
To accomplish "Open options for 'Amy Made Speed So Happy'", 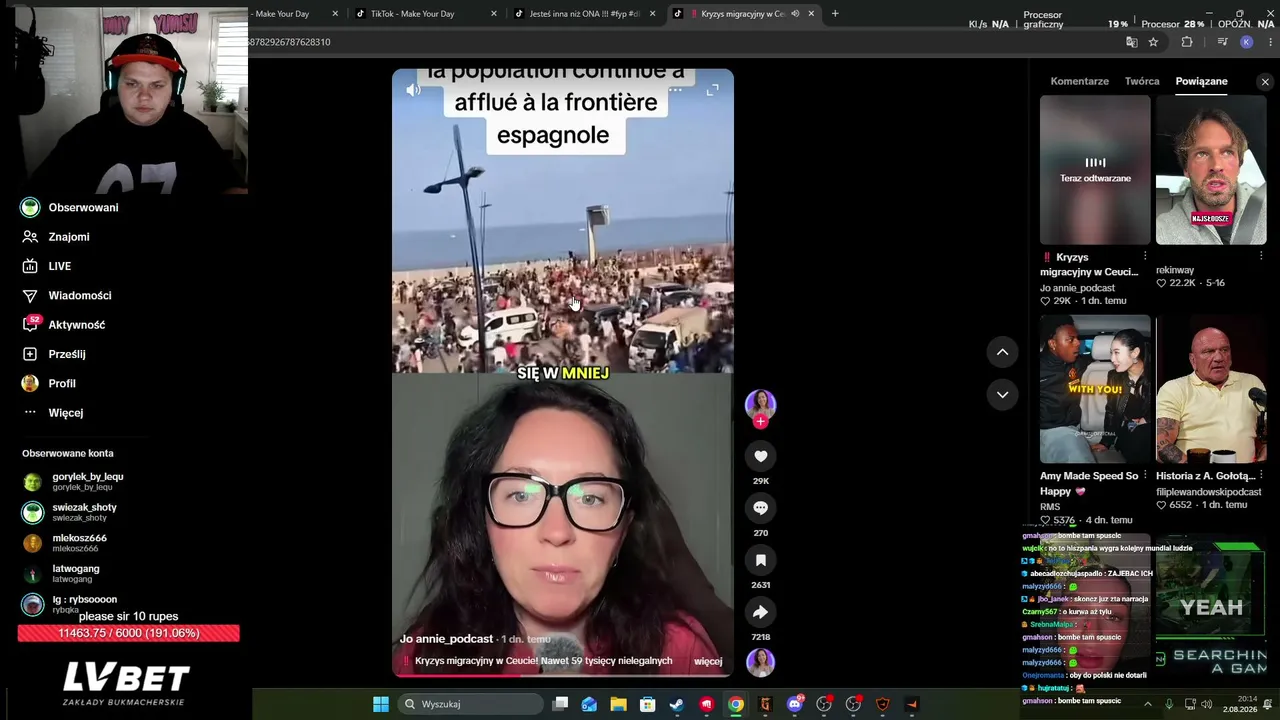I will pos(1145,476).
